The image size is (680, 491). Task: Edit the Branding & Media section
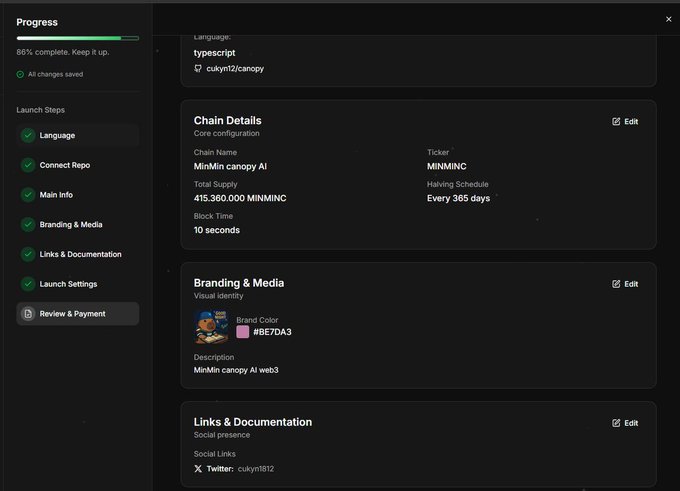tap(625, 284)
